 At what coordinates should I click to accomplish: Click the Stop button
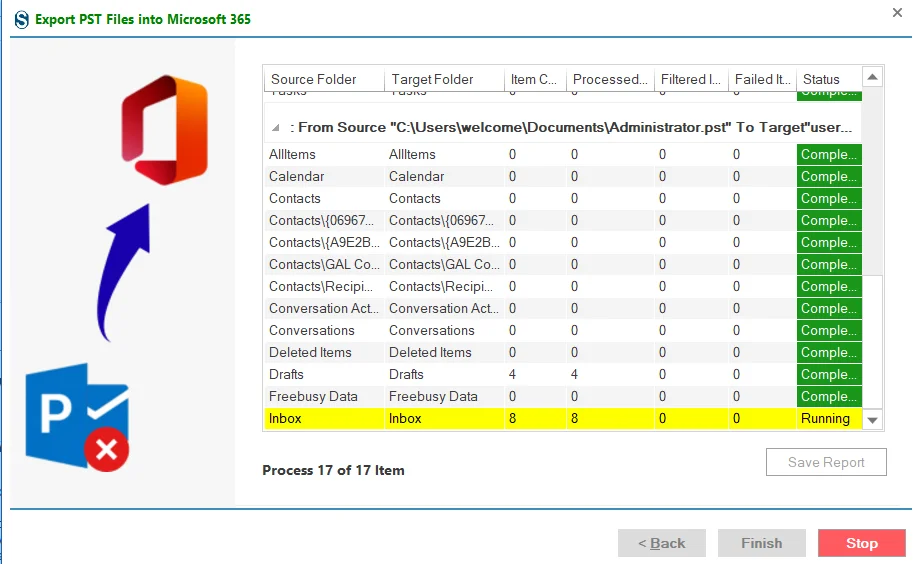coord(861,543)
